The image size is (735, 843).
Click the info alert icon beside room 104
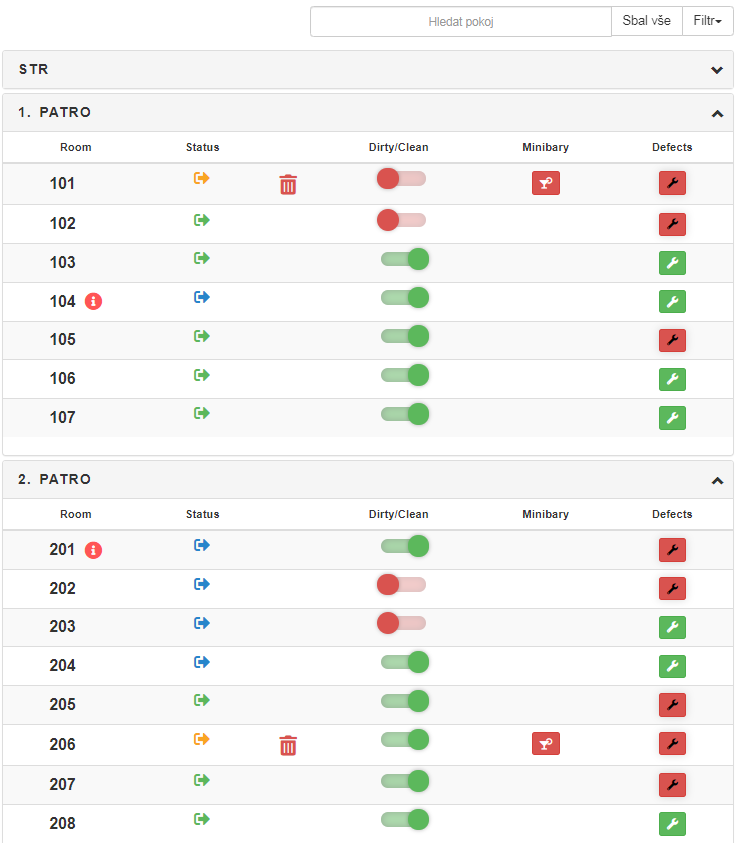click(x=94, y=301)
